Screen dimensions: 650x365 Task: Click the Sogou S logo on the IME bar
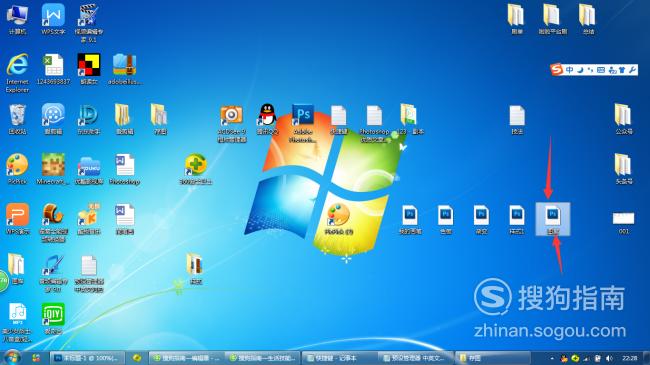pos(556,70)
